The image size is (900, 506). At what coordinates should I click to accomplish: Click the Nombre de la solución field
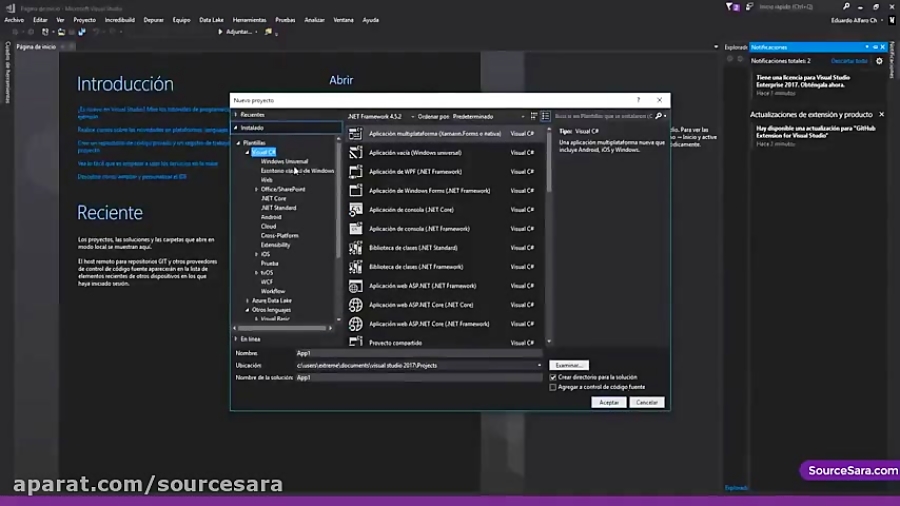(x=418, y=377)
